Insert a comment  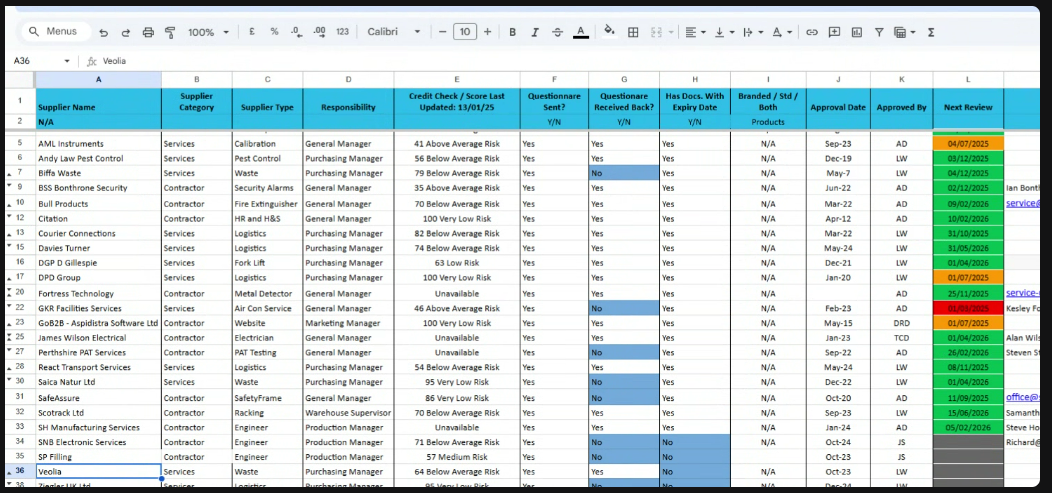point(834,32)
